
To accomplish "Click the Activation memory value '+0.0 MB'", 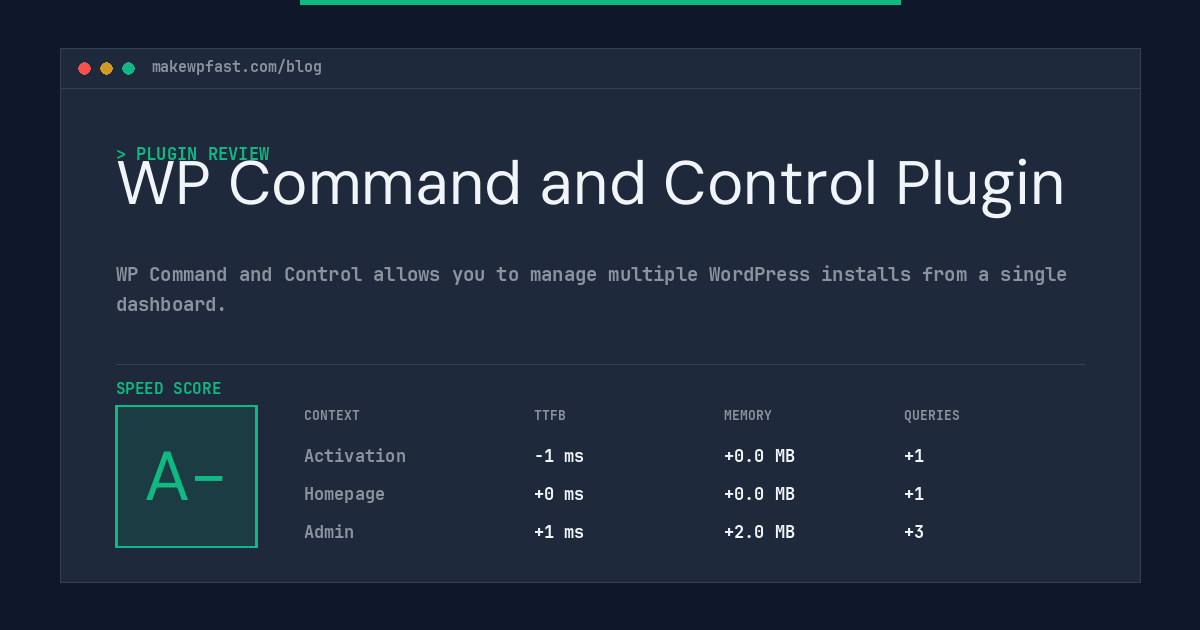I will click(759, 456).
